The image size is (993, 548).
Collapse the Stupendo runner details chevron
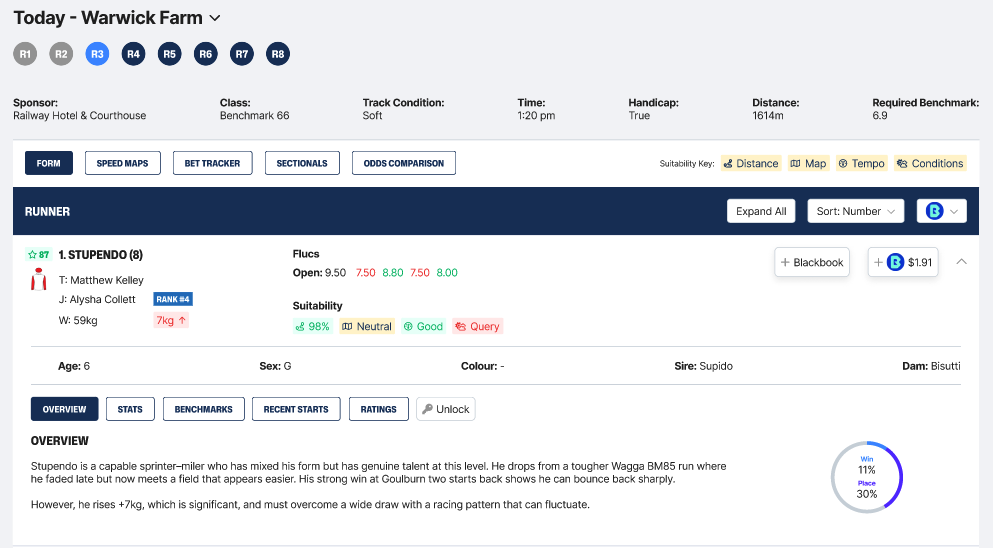pyautogui.click(x=961, y=262)
